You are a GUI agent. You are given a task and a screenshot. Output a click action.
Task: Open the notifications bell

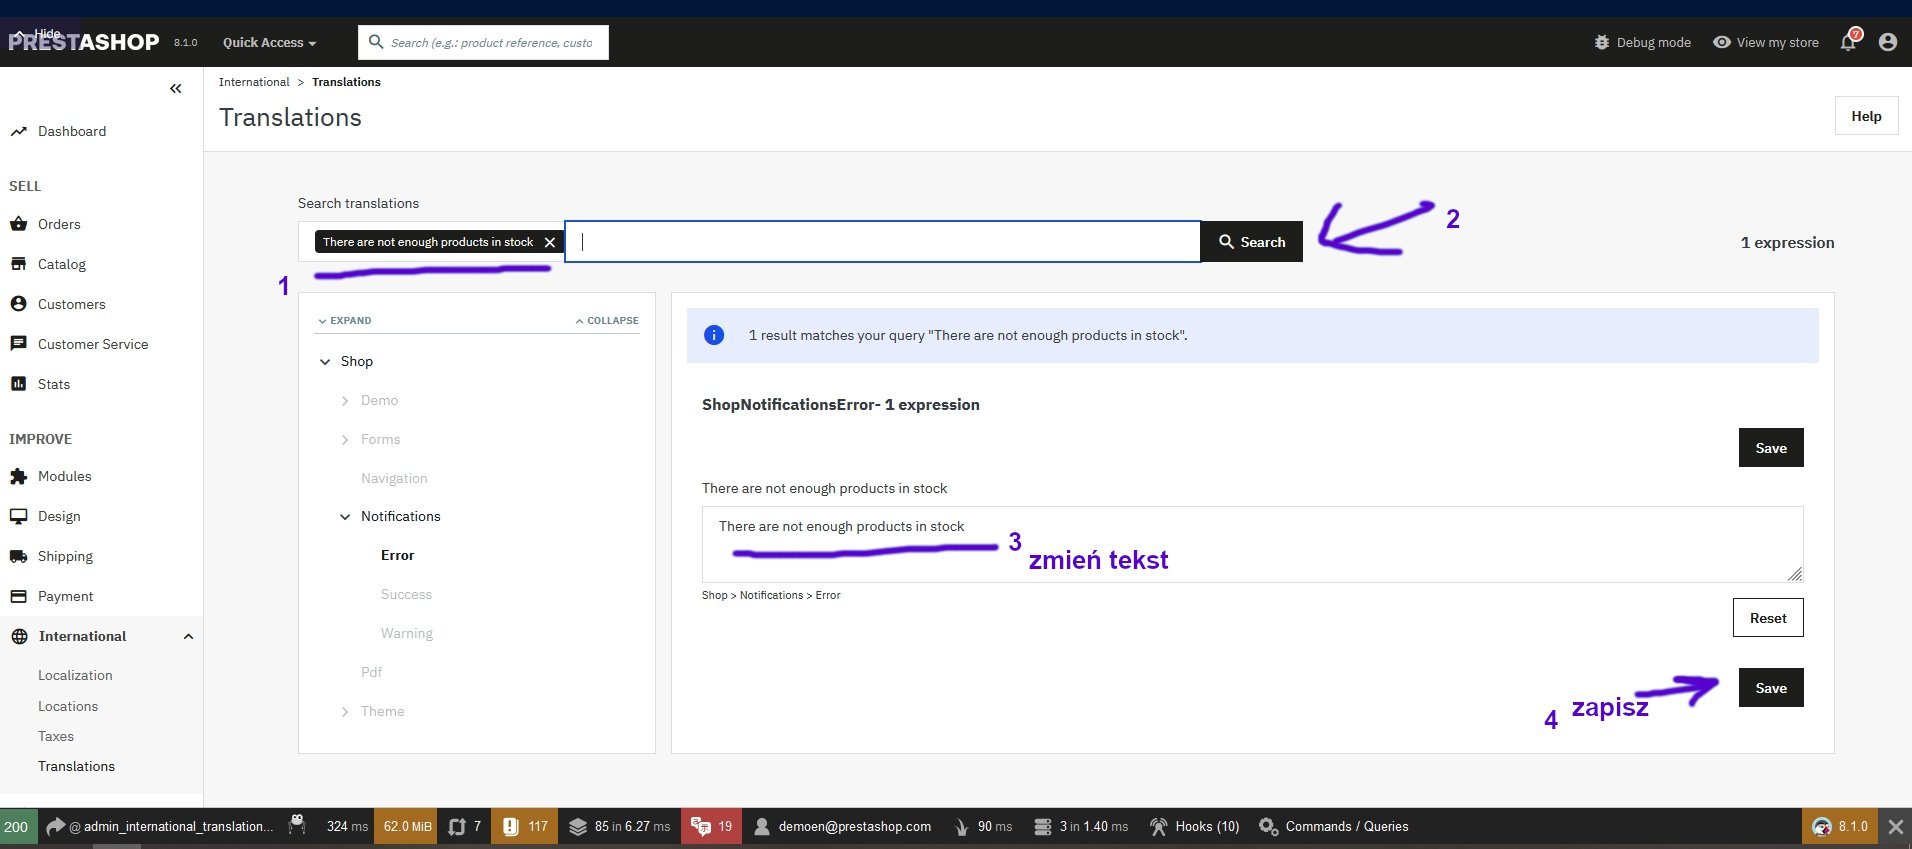coord(1849,41)
